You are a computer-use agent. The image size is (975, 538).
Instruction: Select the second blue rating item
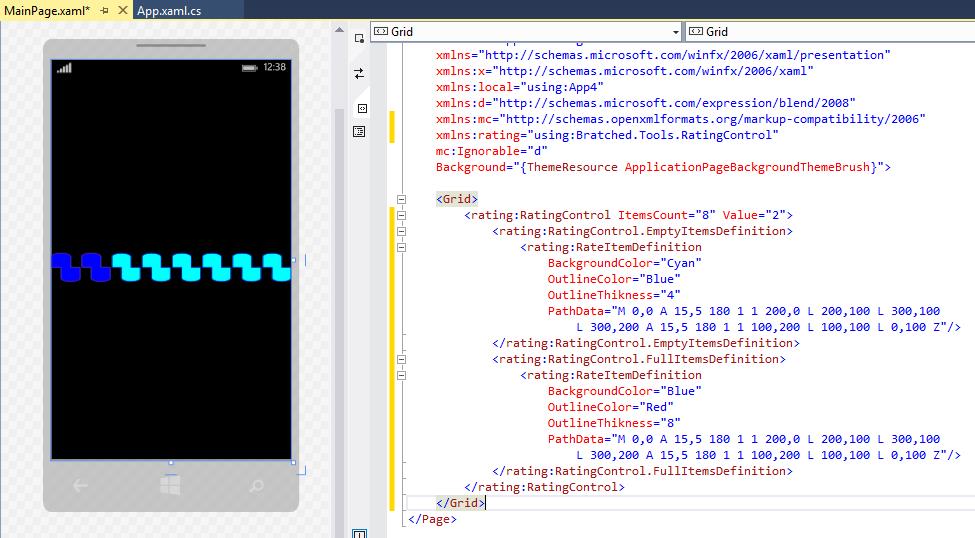pyautogui.click(x=96, y=267)
